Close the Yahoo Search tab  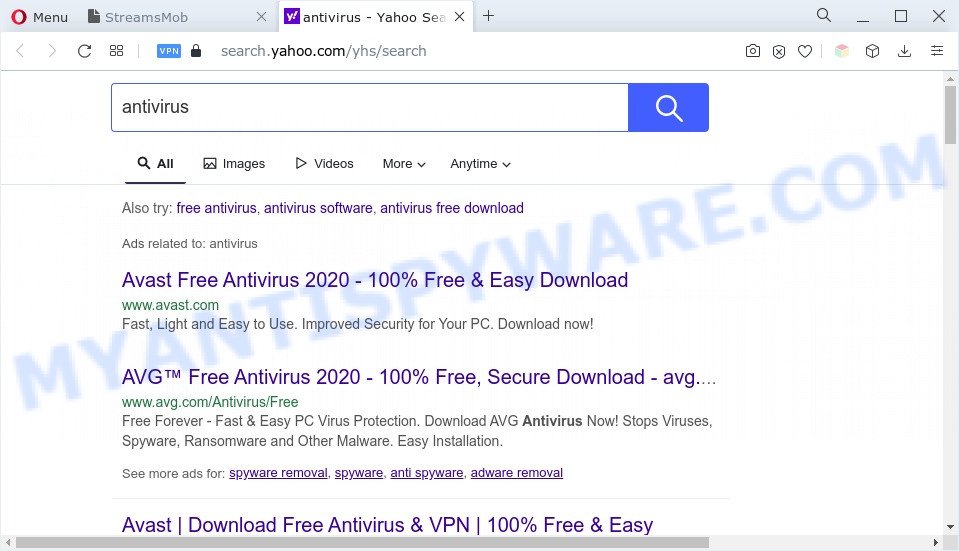(460, 17)
